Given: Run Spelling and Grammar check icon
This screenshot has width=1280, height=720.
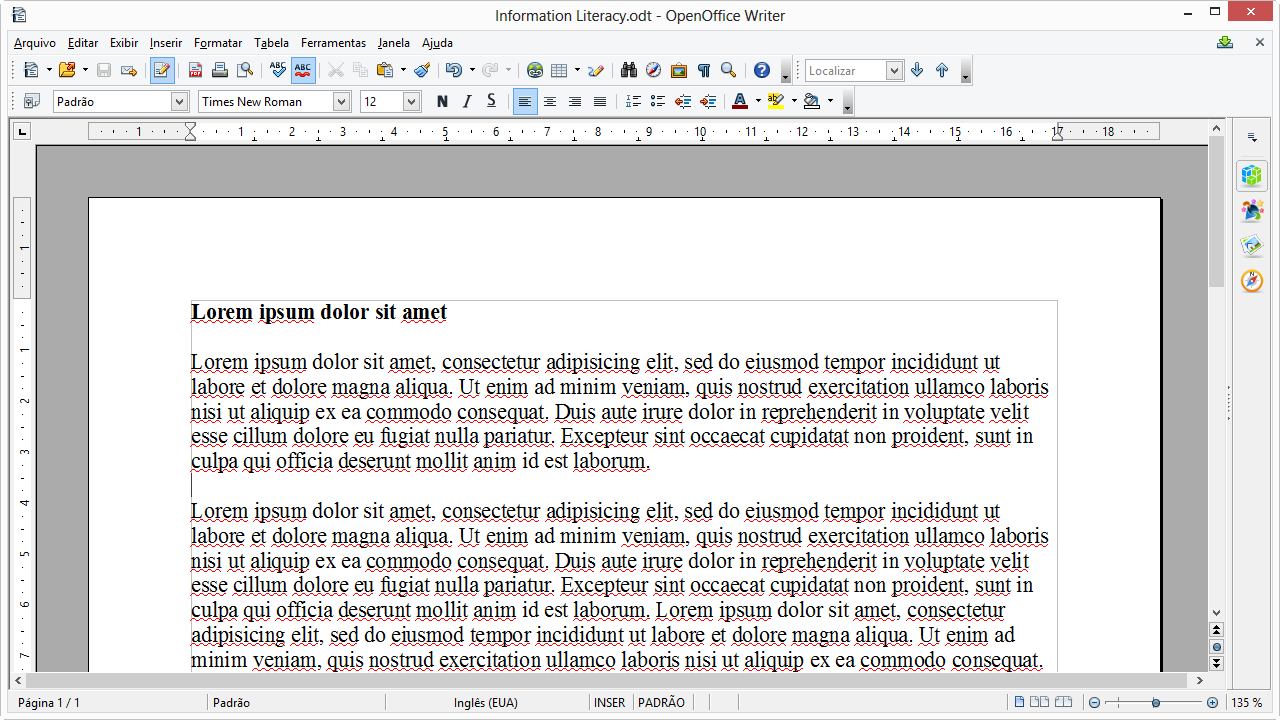Looking at the screenshot, I should [x=278, y=70].
